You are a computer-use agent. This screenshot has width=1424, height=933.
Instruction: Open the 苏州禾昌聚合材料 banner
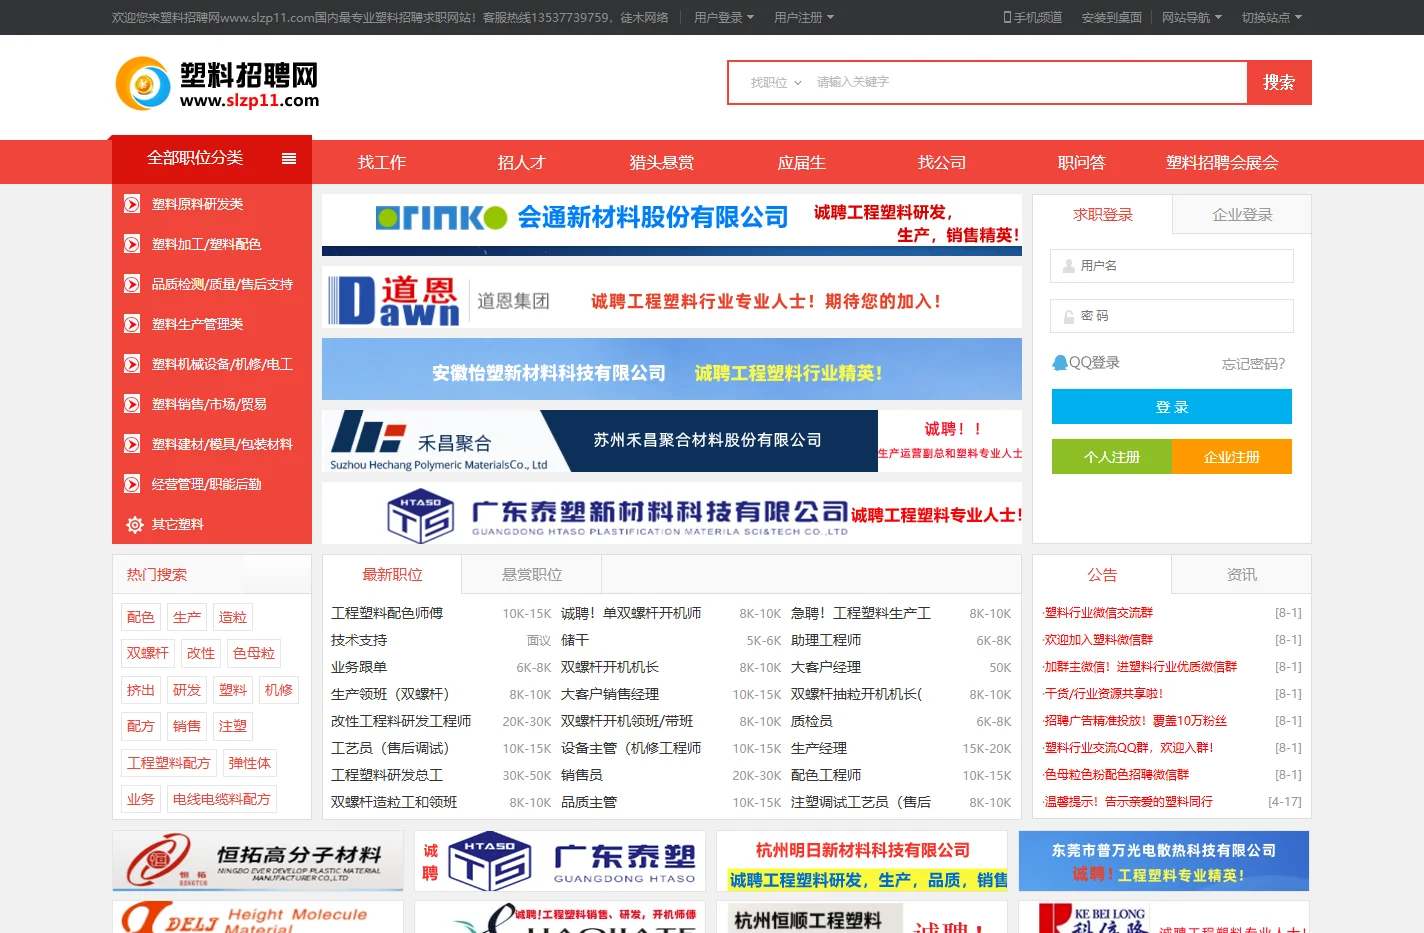672,441
